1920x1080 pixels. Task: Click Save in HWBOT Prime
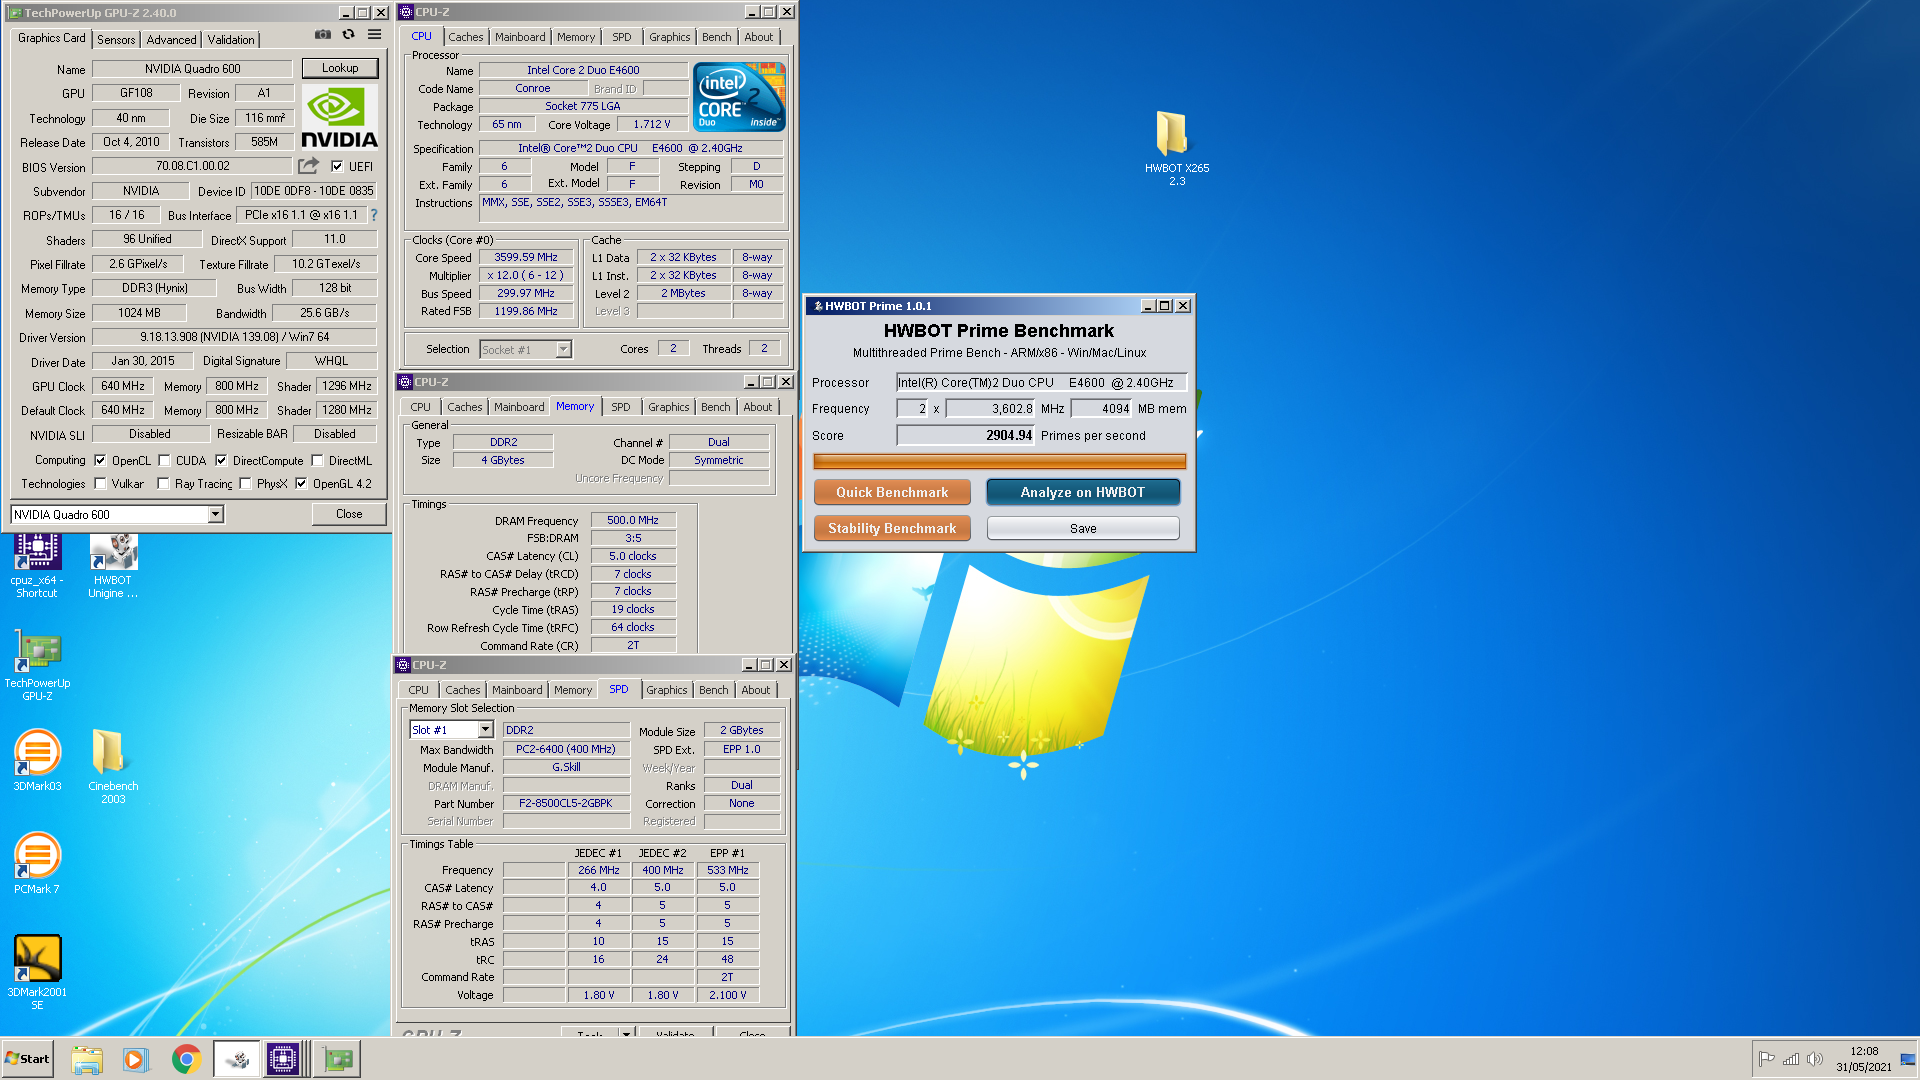[1083, 528]
